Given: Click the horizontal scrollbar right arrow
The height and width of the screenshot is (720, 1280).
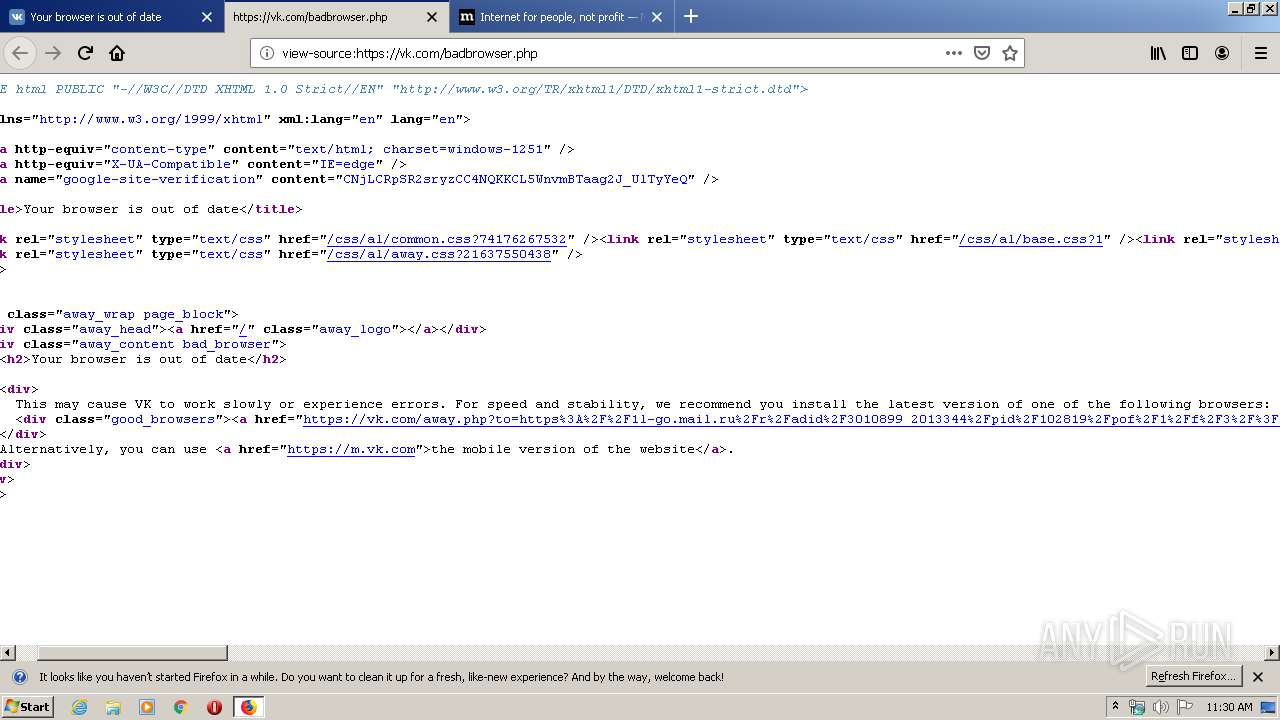Looking at the screenshot, I should (1272, 653).
